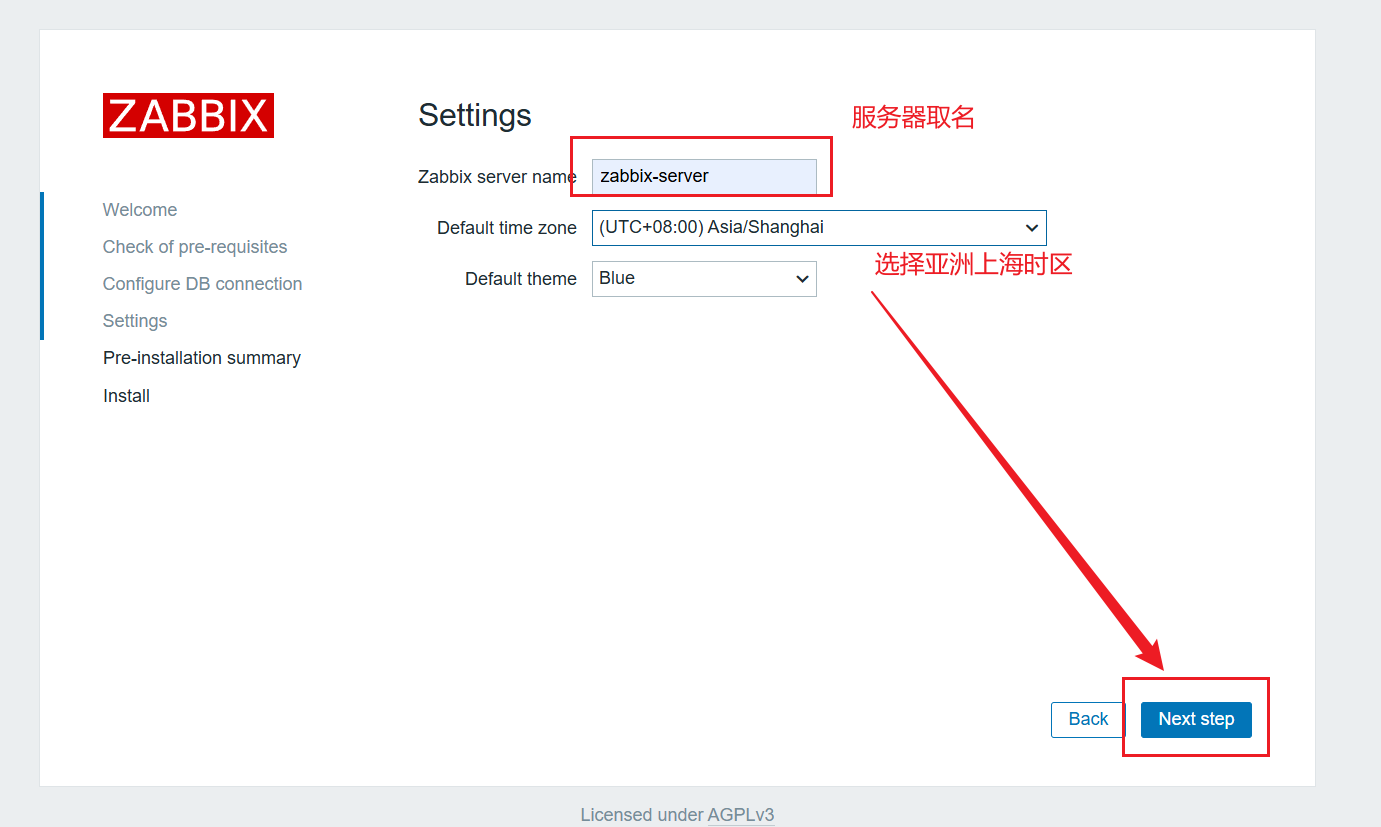Select the Welcome step in sidebar

pos(140,210)
